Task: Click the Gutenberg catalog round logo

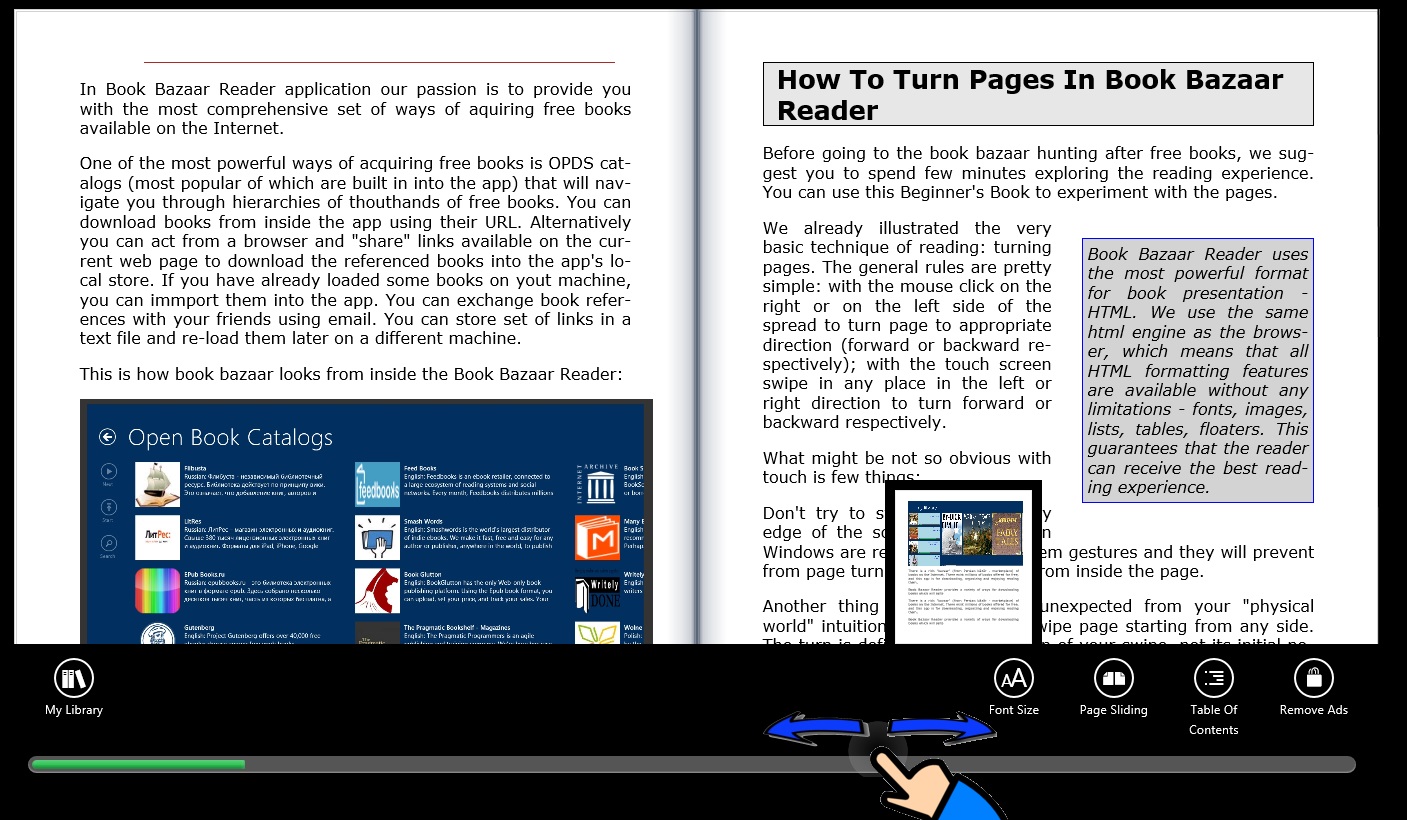Action: point(157,633)
